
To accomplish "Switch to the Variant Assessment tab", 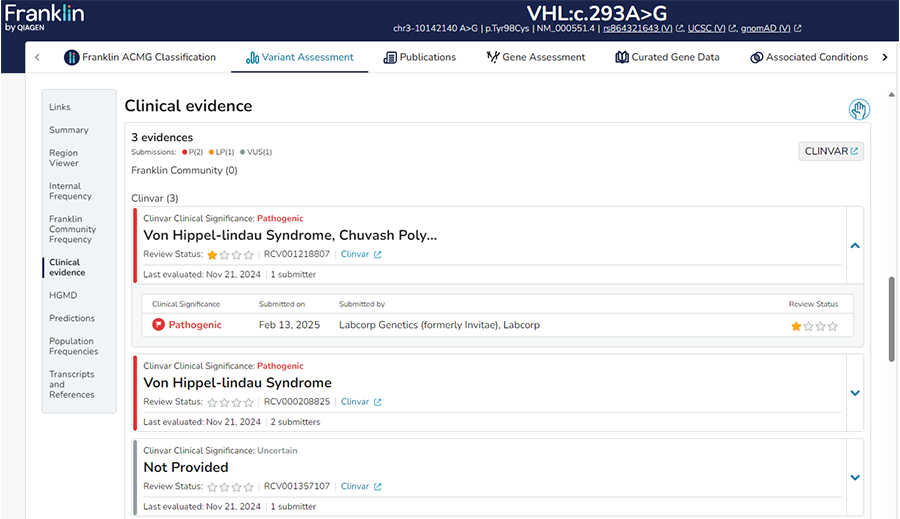I will pos(299,57).
